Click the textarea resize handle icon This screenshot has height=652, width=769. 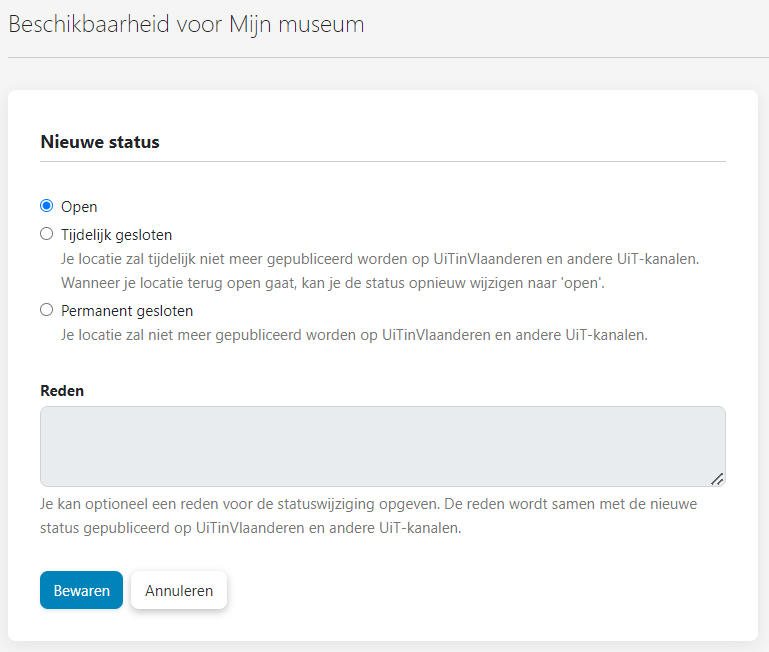tap(717, 479)
